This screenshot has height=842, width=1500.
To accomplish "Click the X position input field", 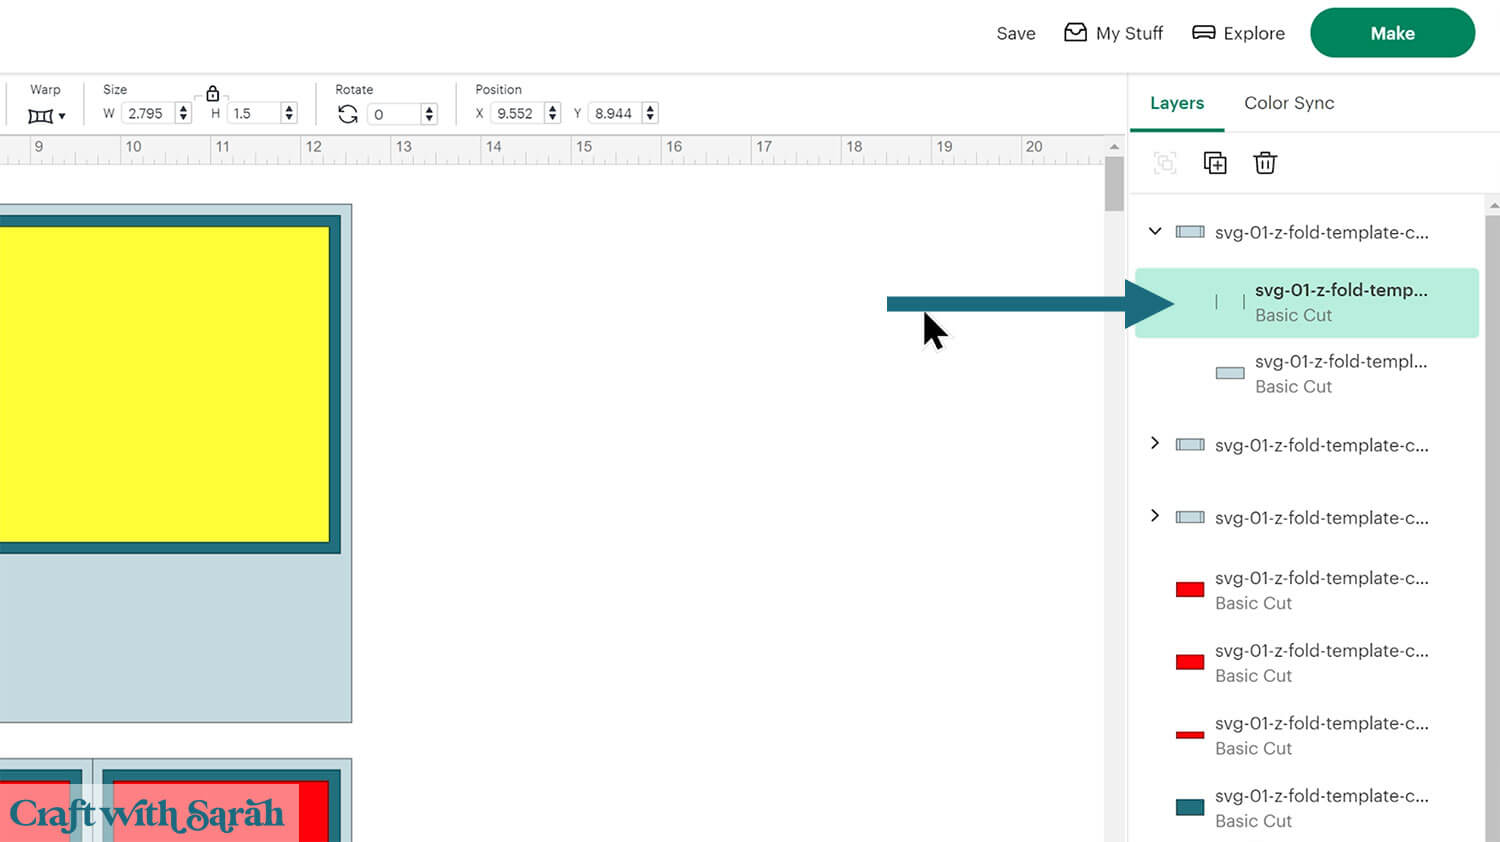I will [x=516, y=114].
